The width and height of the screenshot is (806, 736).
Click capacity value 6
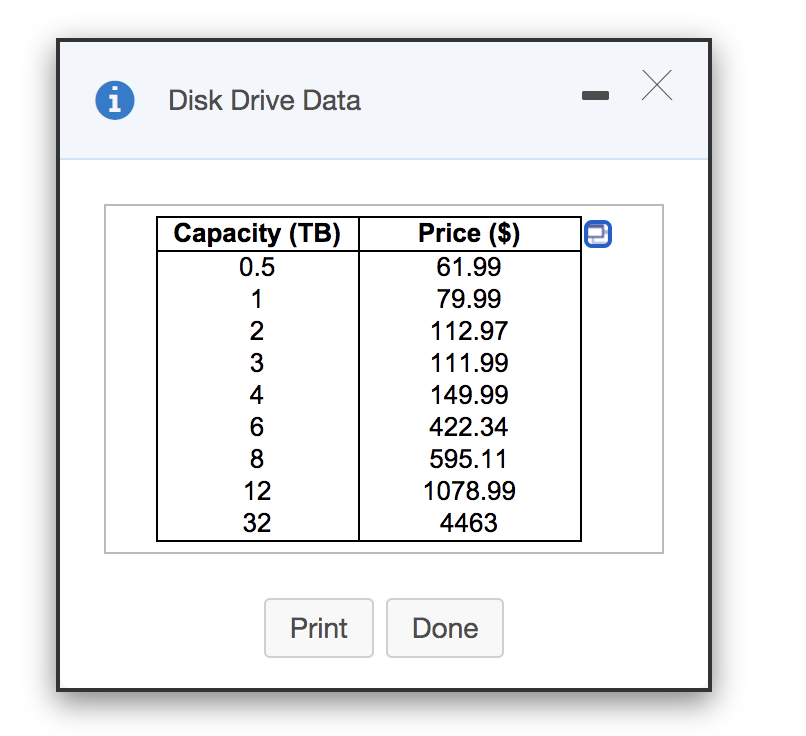pyautogui.click(x=257, y=427)
